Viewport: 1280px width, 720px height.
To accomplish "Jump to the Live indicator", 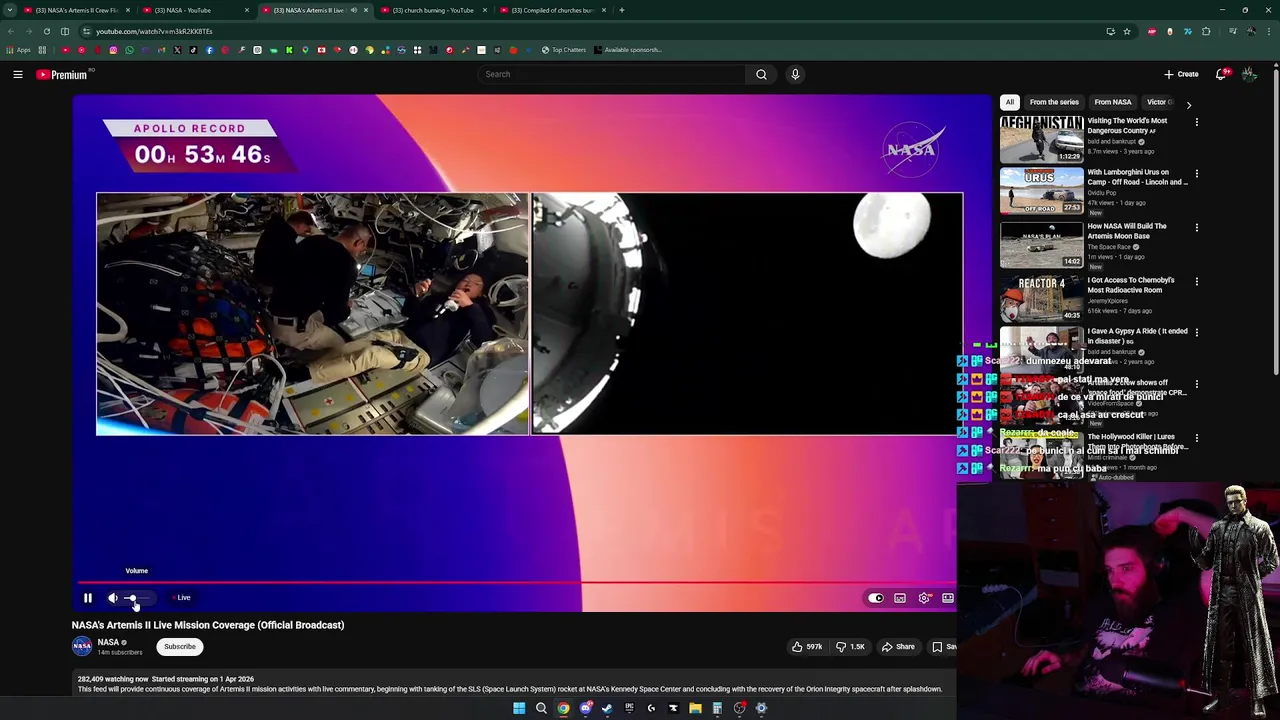I will click(183, 598).
